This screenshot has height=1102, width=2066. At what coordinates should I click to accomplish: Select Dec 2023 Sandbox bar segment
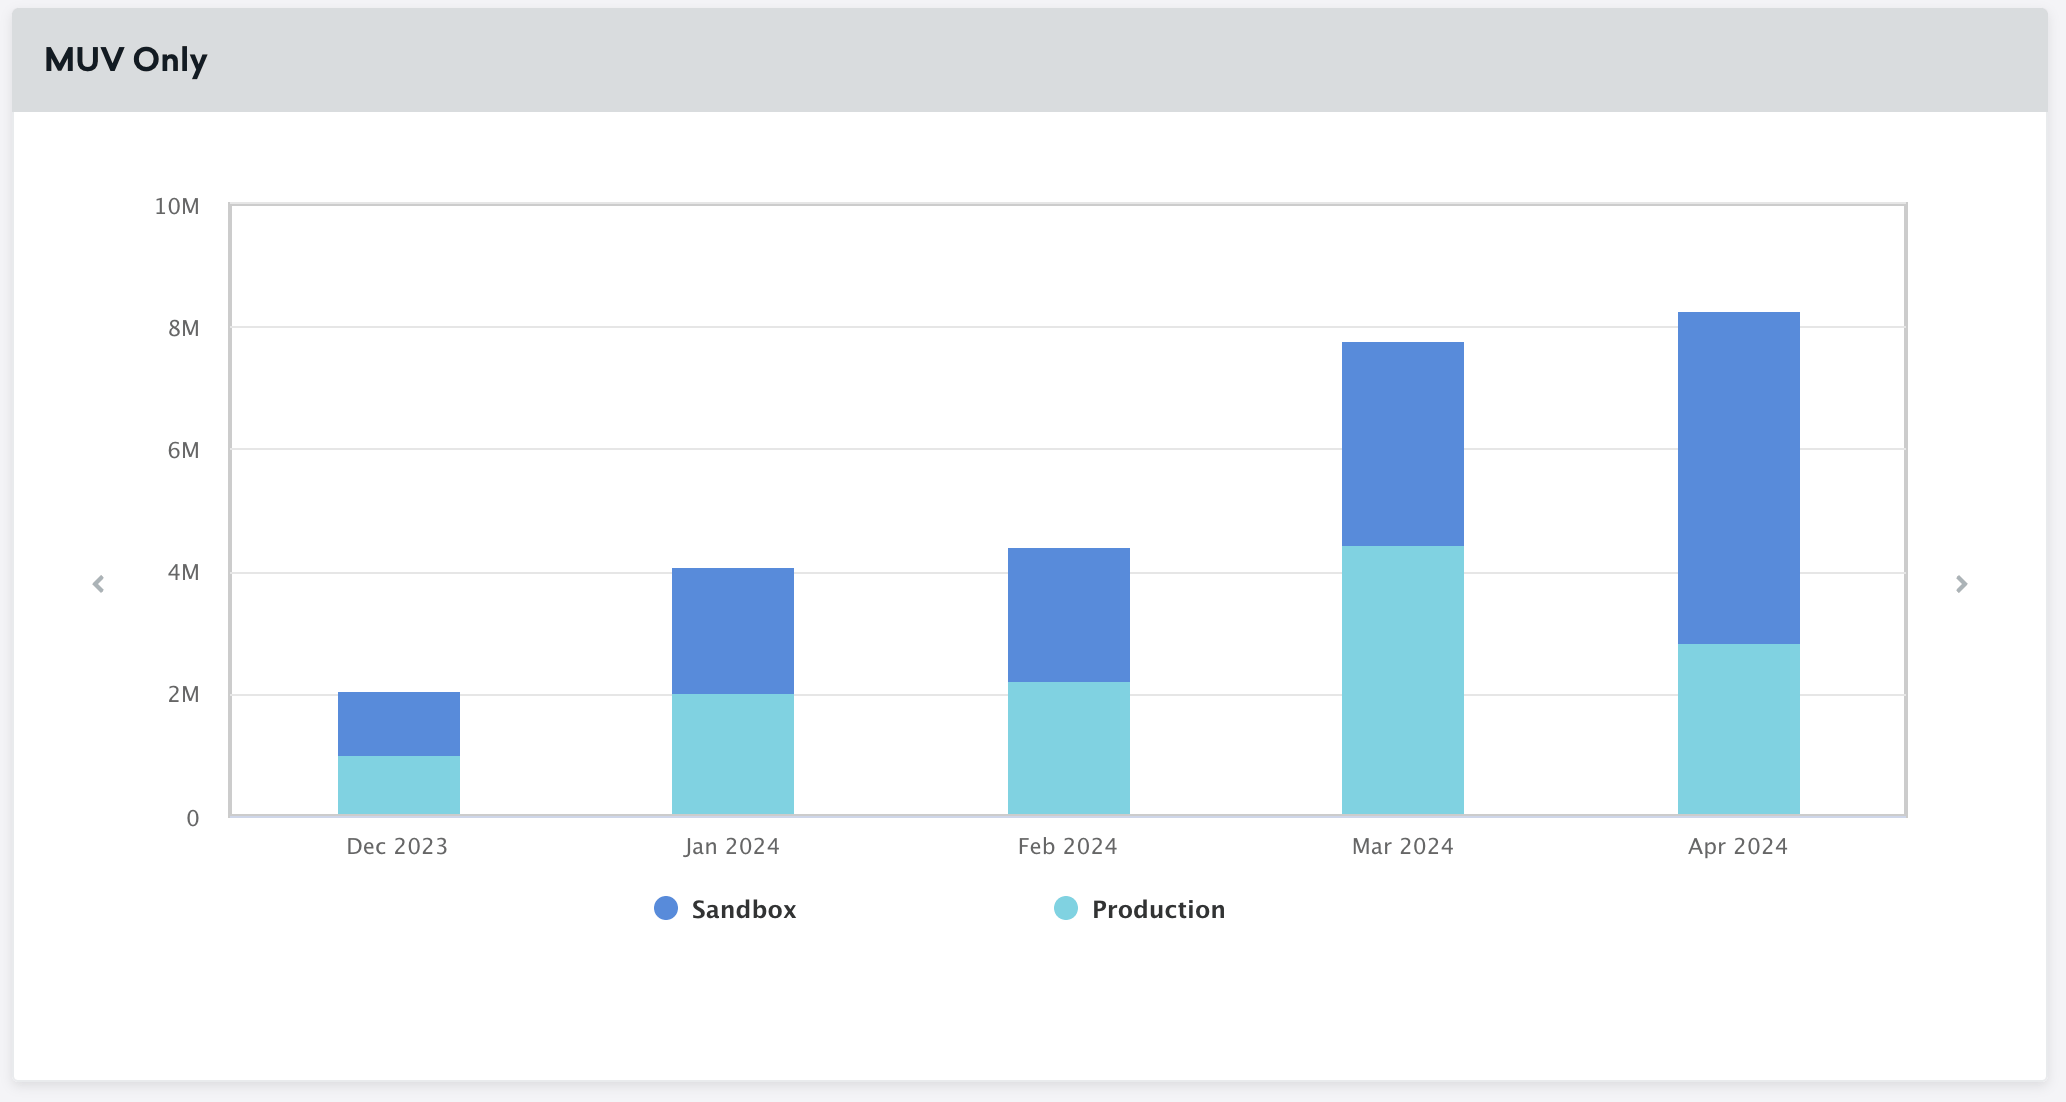[x=399, y=724]
